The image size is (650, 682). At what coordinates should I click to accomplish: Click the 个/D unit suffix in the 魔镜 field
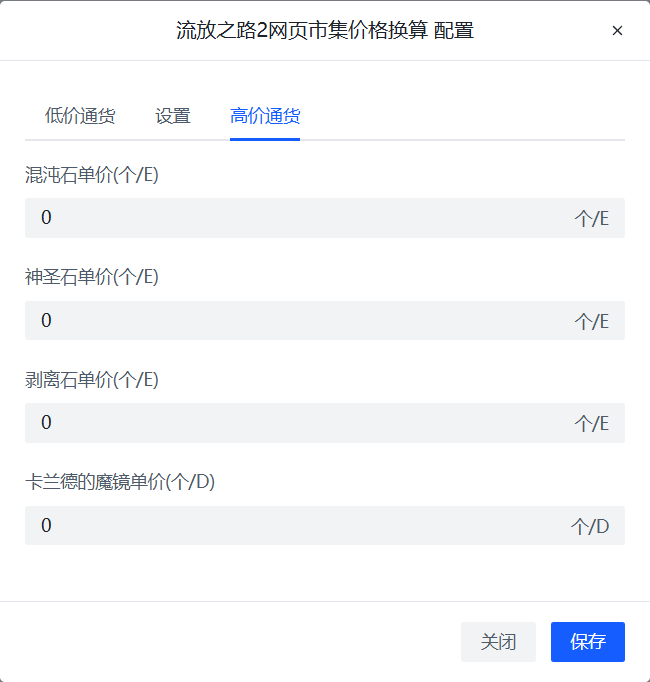[x=590, y=527]
